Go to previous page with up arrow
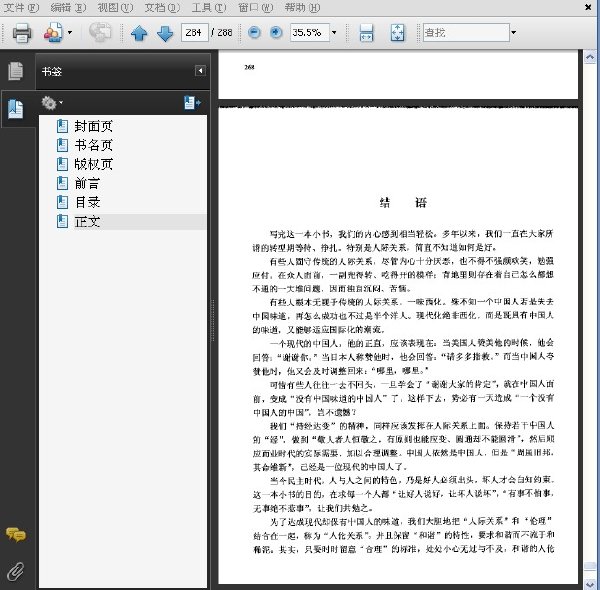The image size is (600, 590). (x=139, y=33)
